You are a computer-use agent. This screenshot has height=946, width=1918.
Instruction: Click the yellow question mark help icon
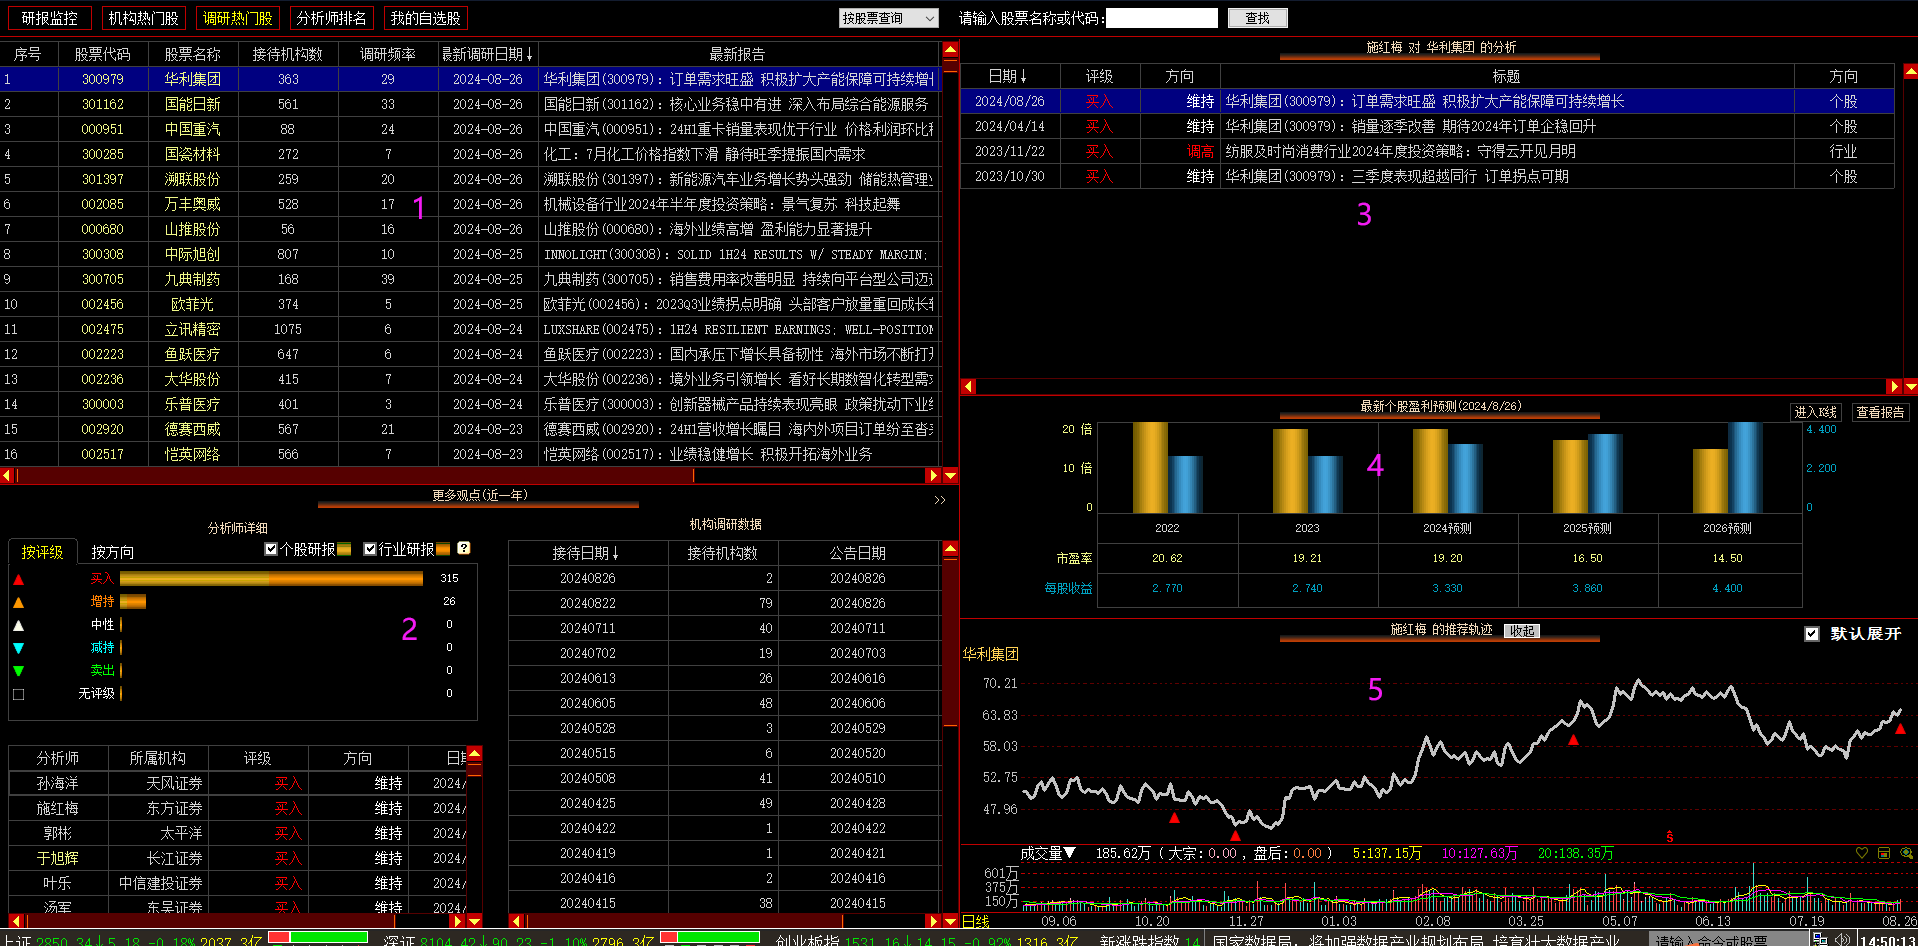click(x=464, y=548)
